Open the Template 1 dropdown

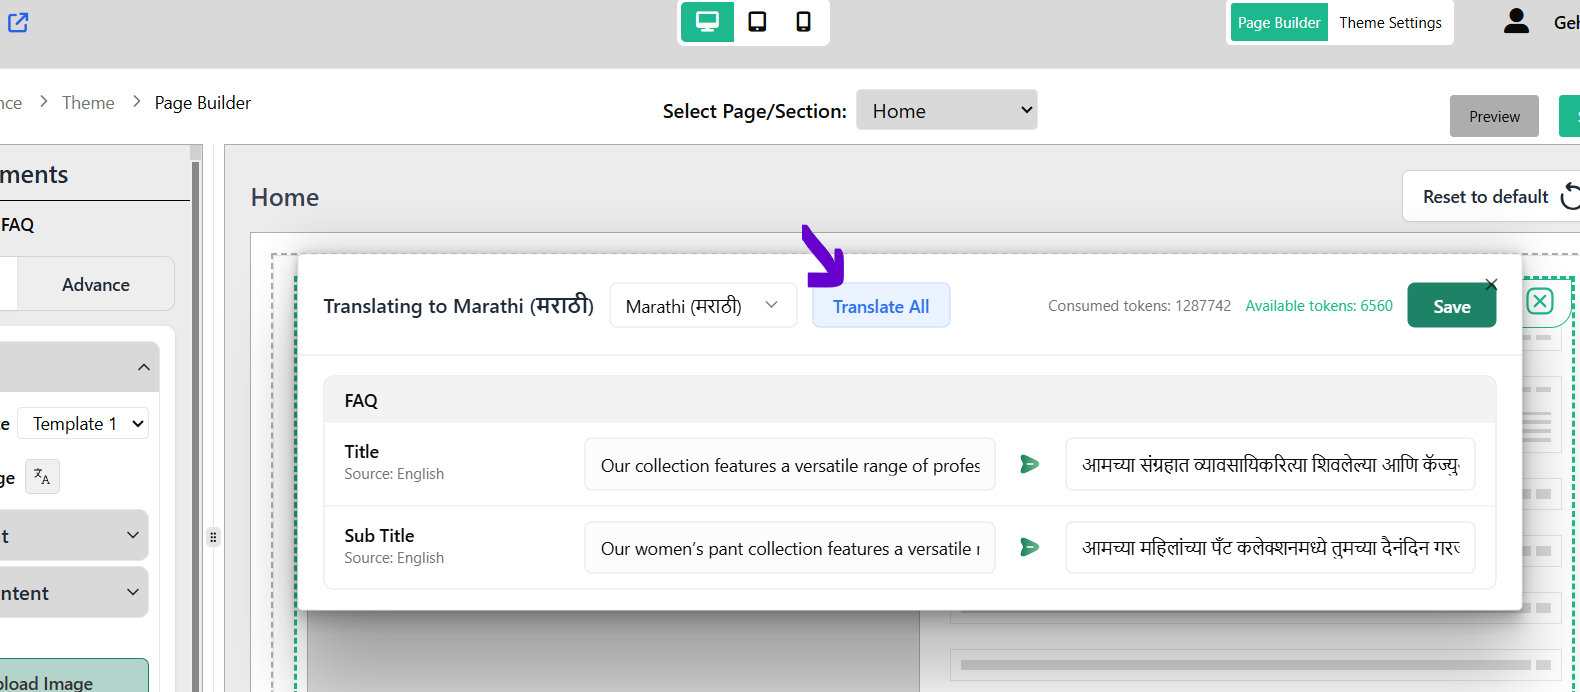(x=83, y=424)
